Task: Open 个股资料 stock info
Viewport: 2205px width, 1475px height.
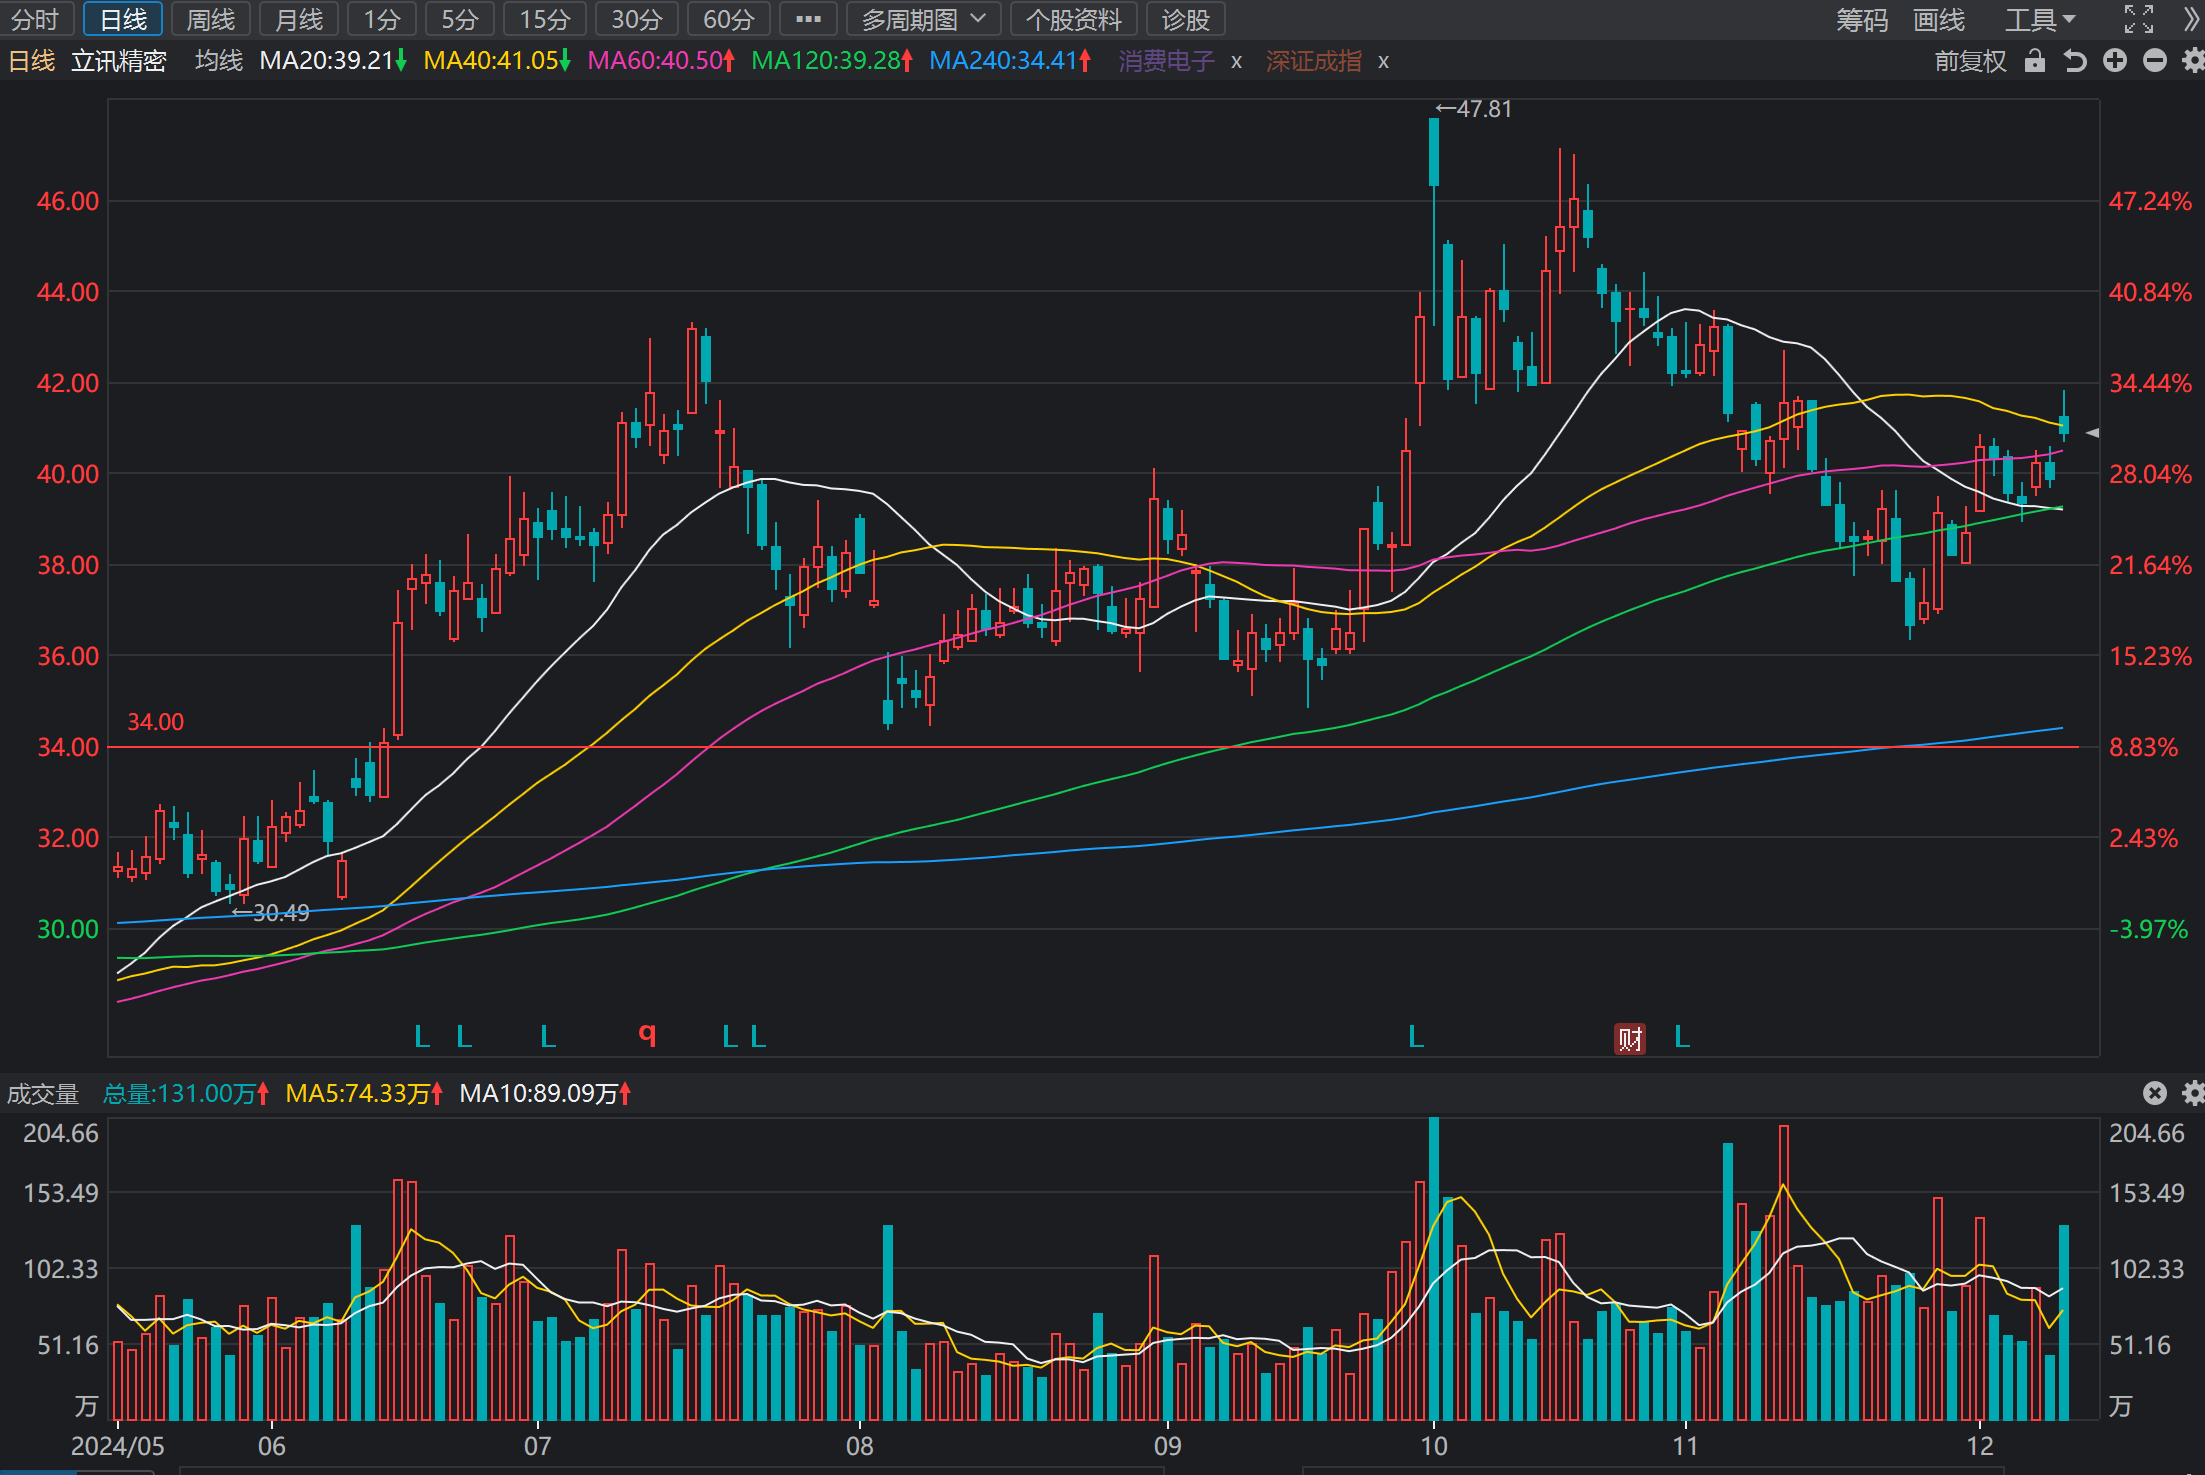Action: (1073, 19)
